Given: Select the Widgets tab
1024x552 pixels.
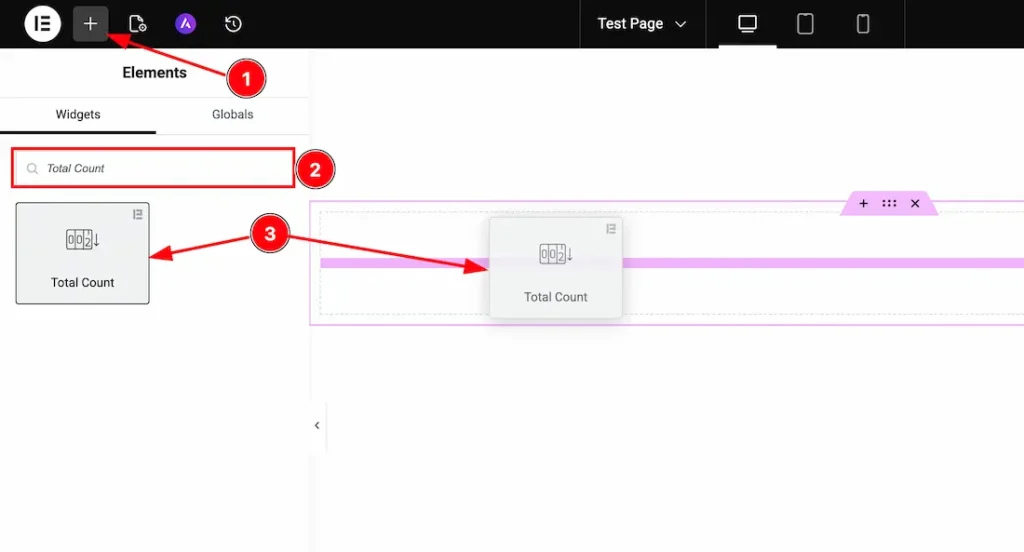Looking at the screenshot, I should pyautogui.click(x=78, y=114).
